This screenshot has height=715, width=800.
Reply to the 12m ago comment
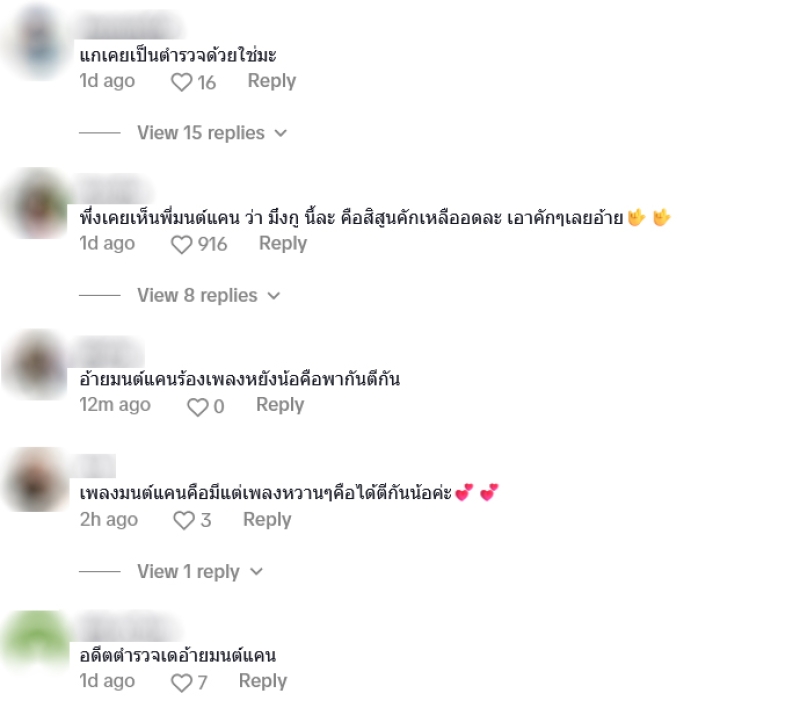coord(280,405)
